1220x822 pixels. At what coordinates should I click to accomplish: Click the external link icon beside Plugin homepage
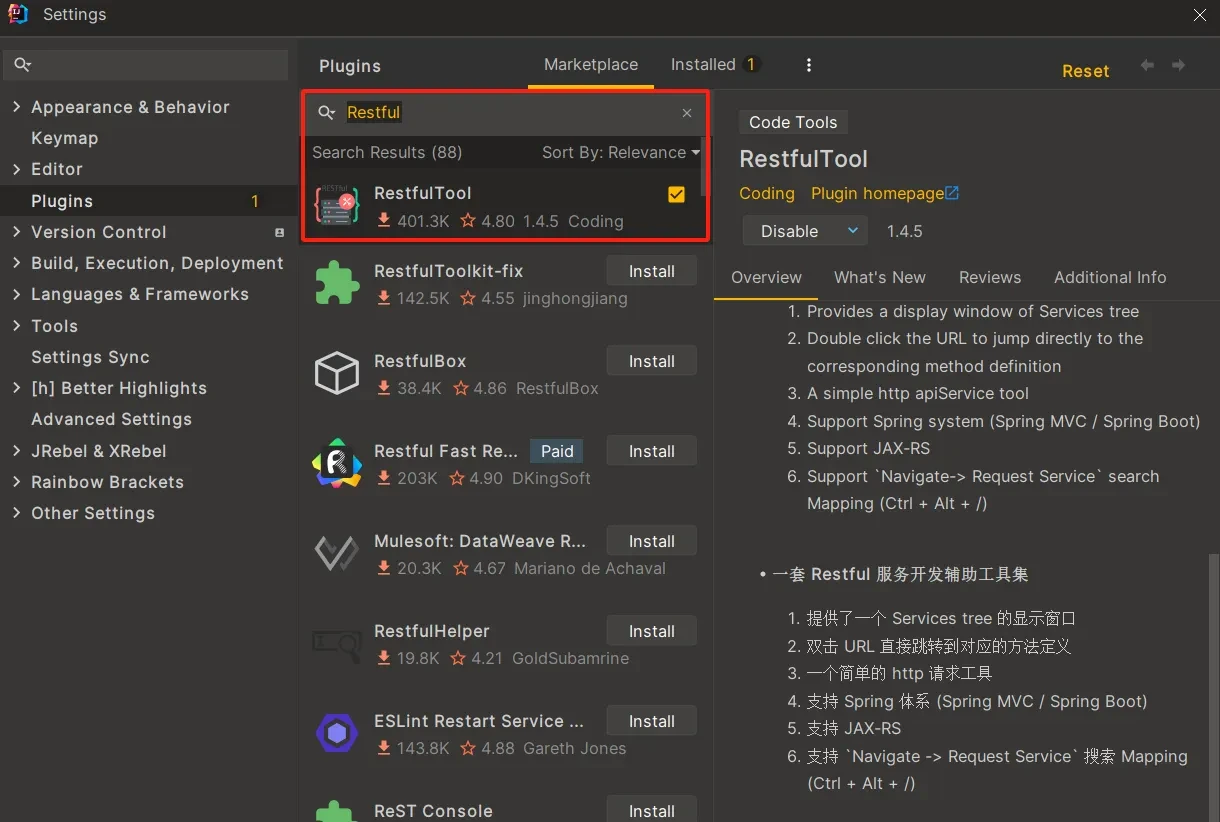952,193
